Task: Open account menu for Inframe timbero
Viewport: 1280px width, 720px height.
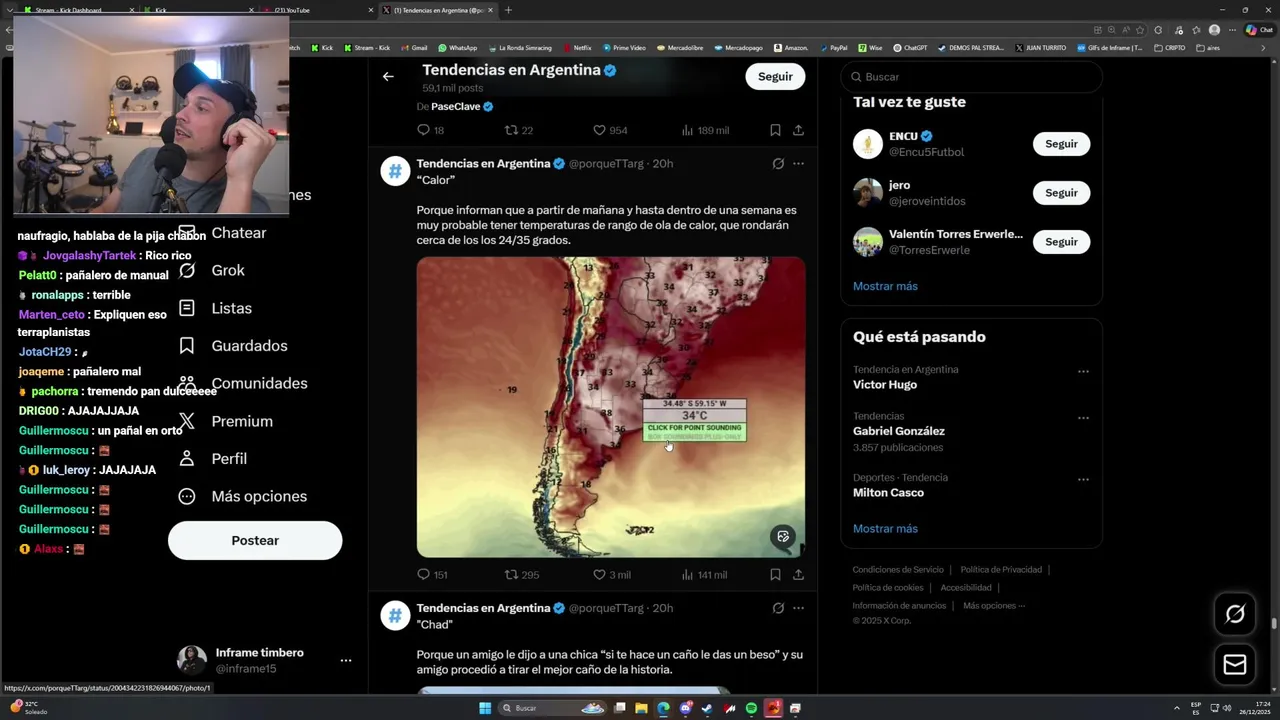Action: 345,661
